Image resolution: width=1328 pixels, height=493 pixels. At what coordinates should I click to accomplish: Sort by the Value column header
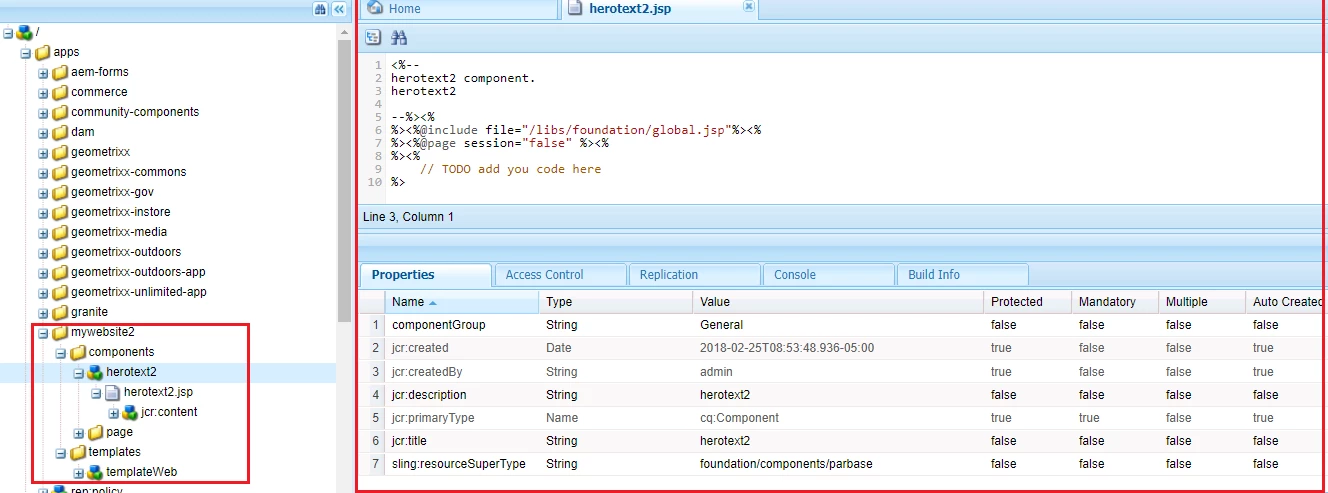[x=838, y=302]
